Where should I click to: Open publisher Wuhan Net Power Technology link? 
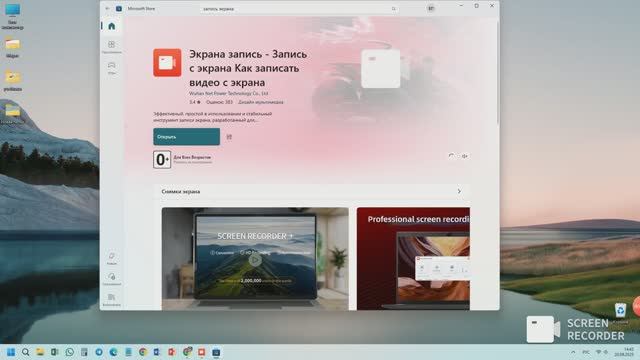tap(229, 93)
